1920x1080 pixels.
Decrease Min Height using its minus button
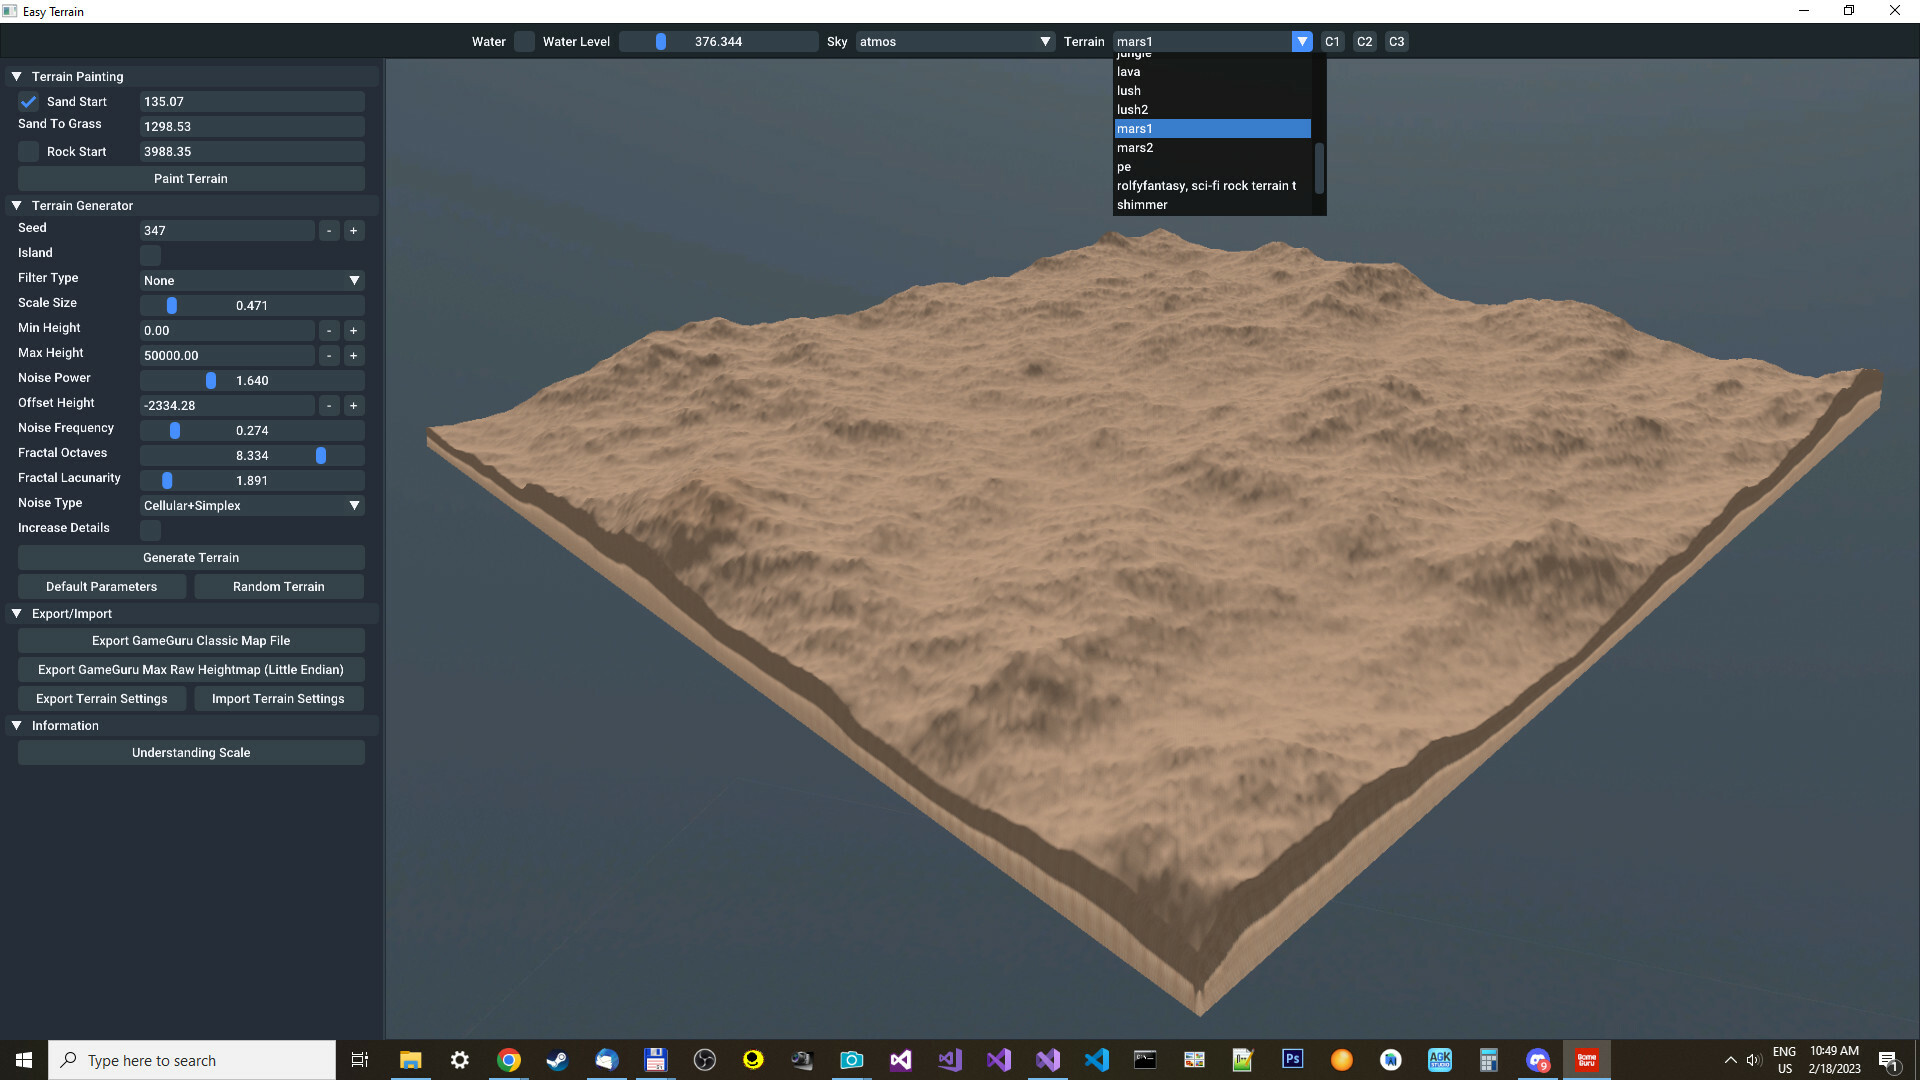click(329, 330)
